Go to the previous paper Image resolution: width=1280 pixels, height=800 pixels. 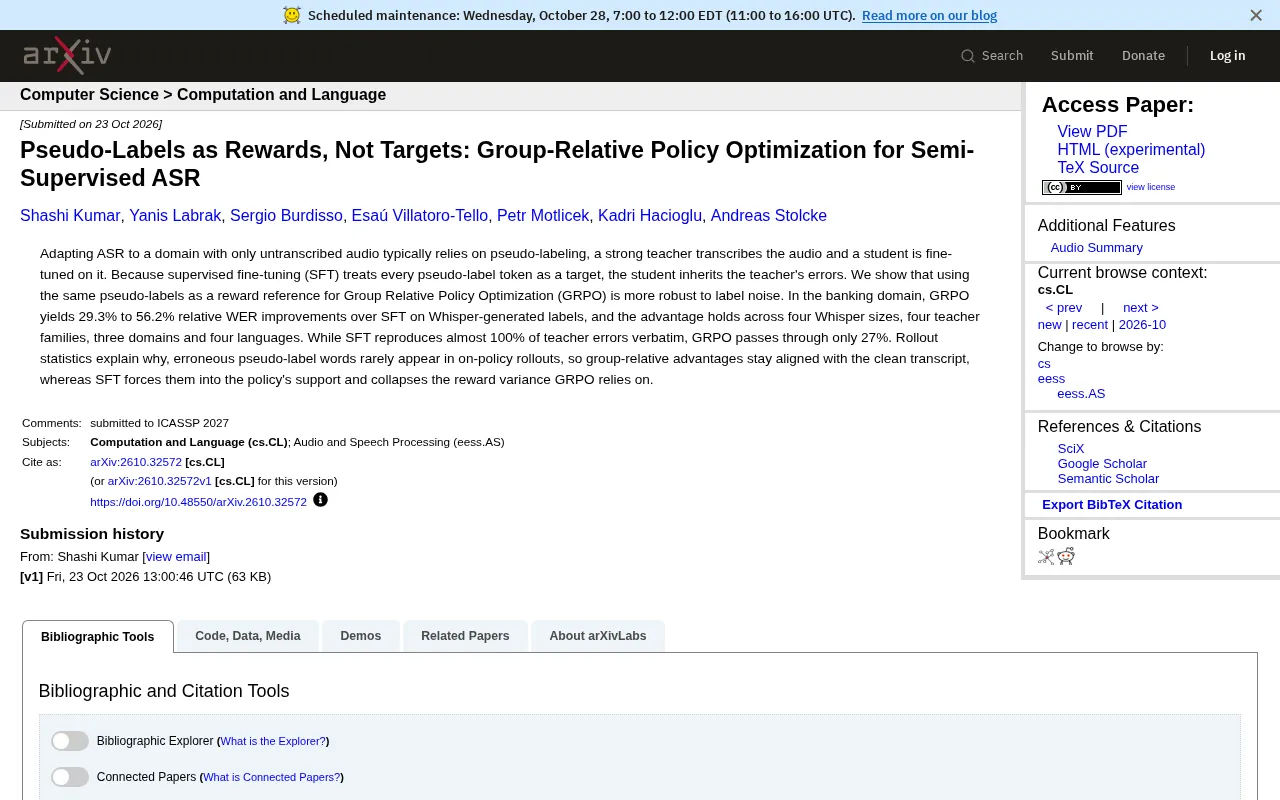pos(1064,308)
